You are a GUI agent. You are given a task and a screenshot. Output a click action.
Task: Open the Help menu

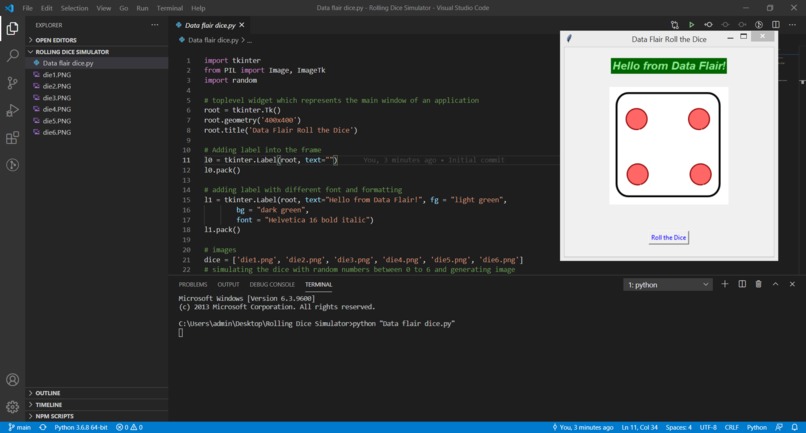tap(198, 8)
